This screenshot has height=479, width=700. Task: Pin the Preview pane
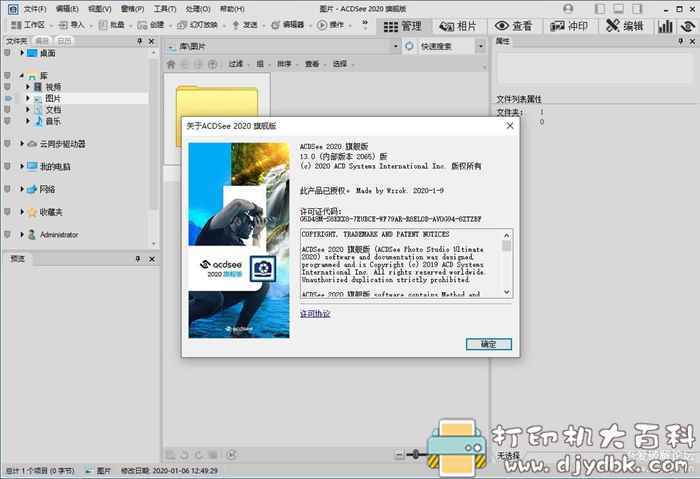(x=138, y=259)
